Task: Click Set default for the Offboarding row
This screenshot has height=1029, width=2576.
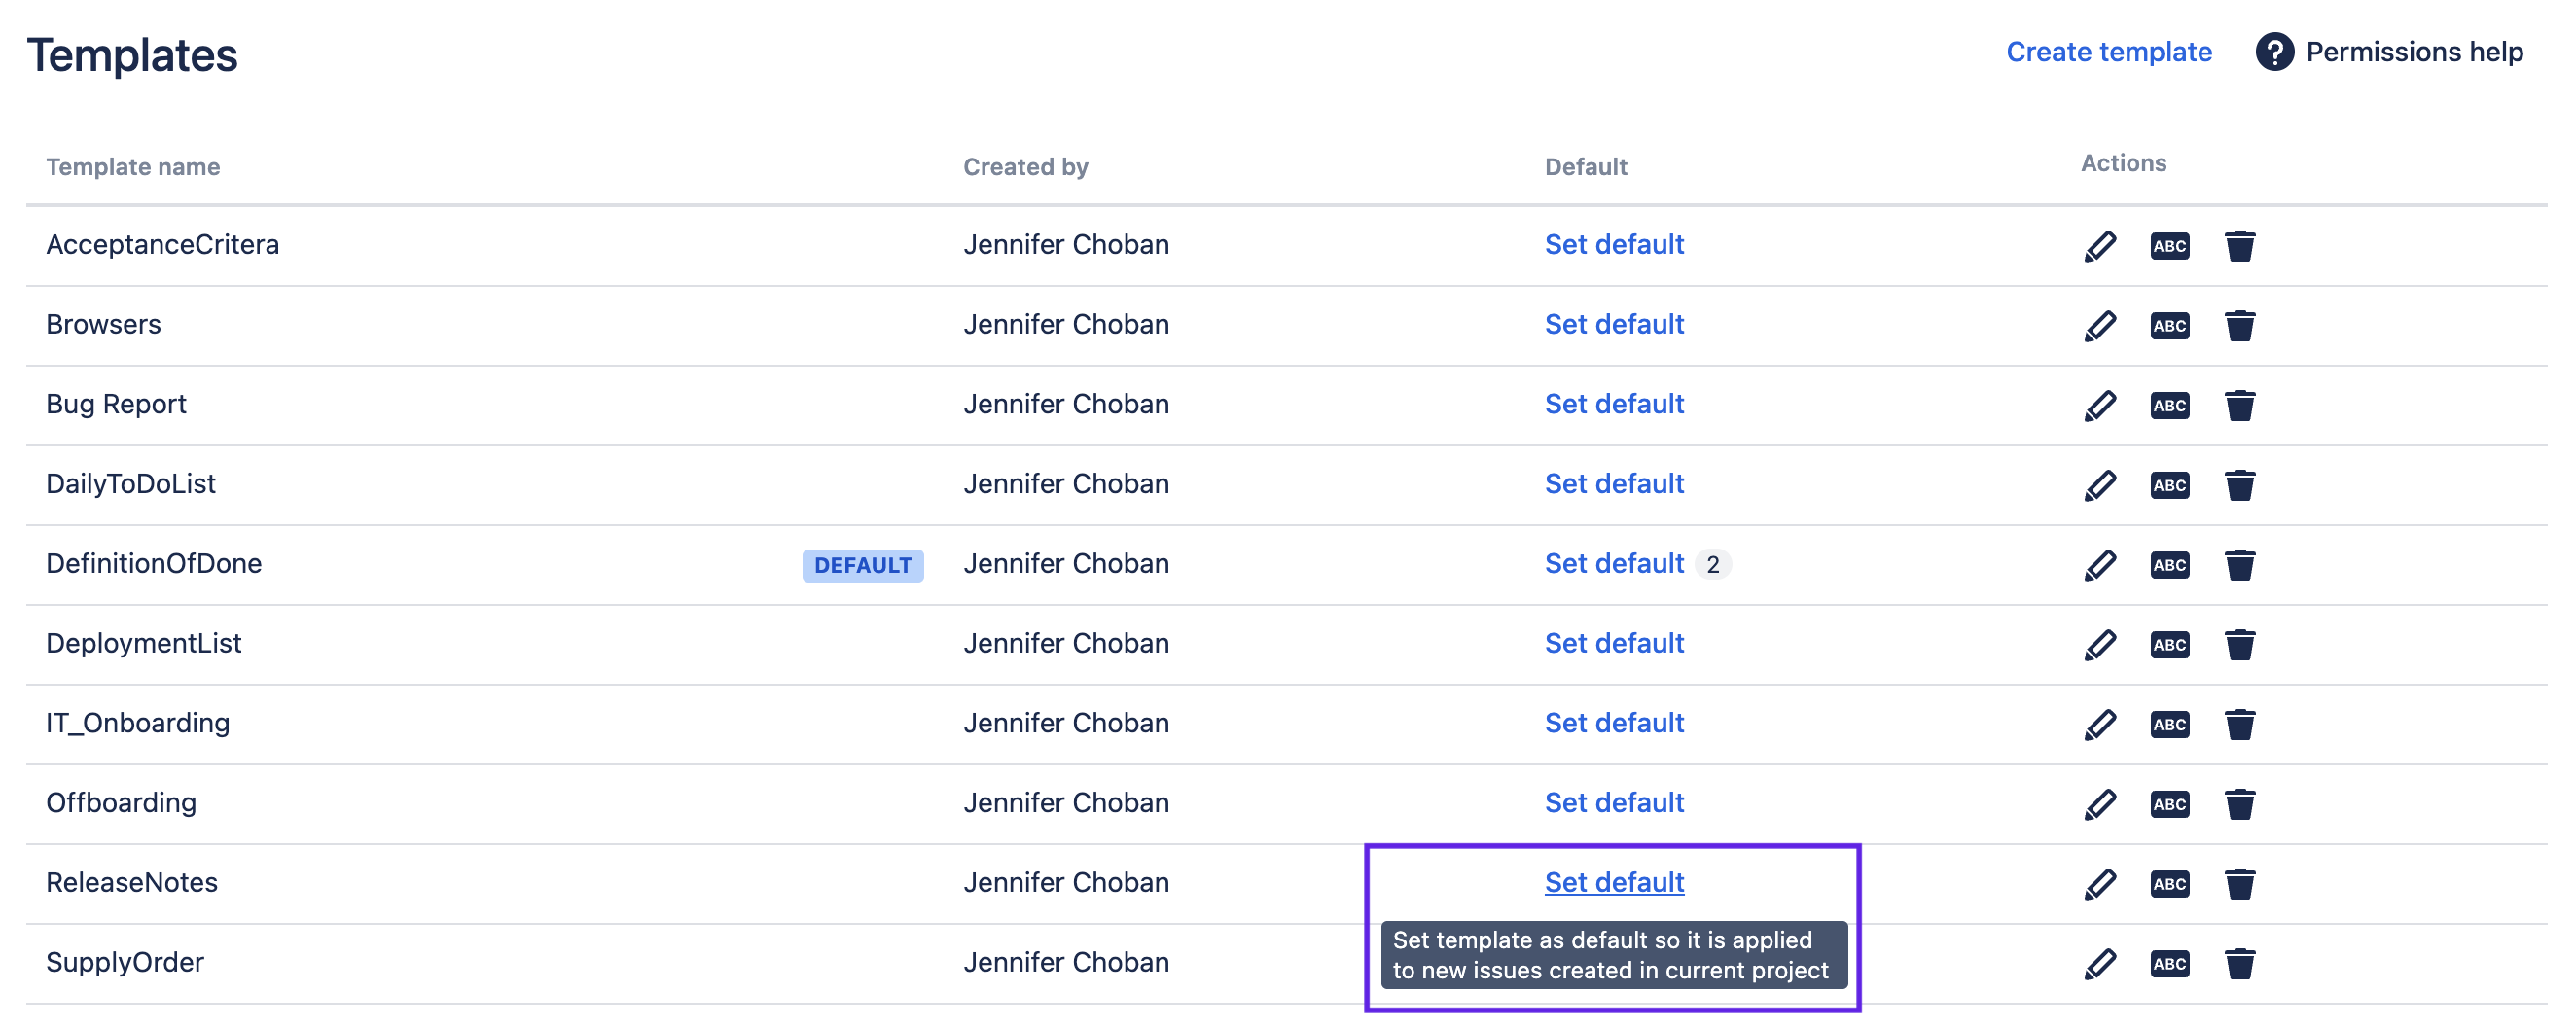Action: click(1613, 803)
